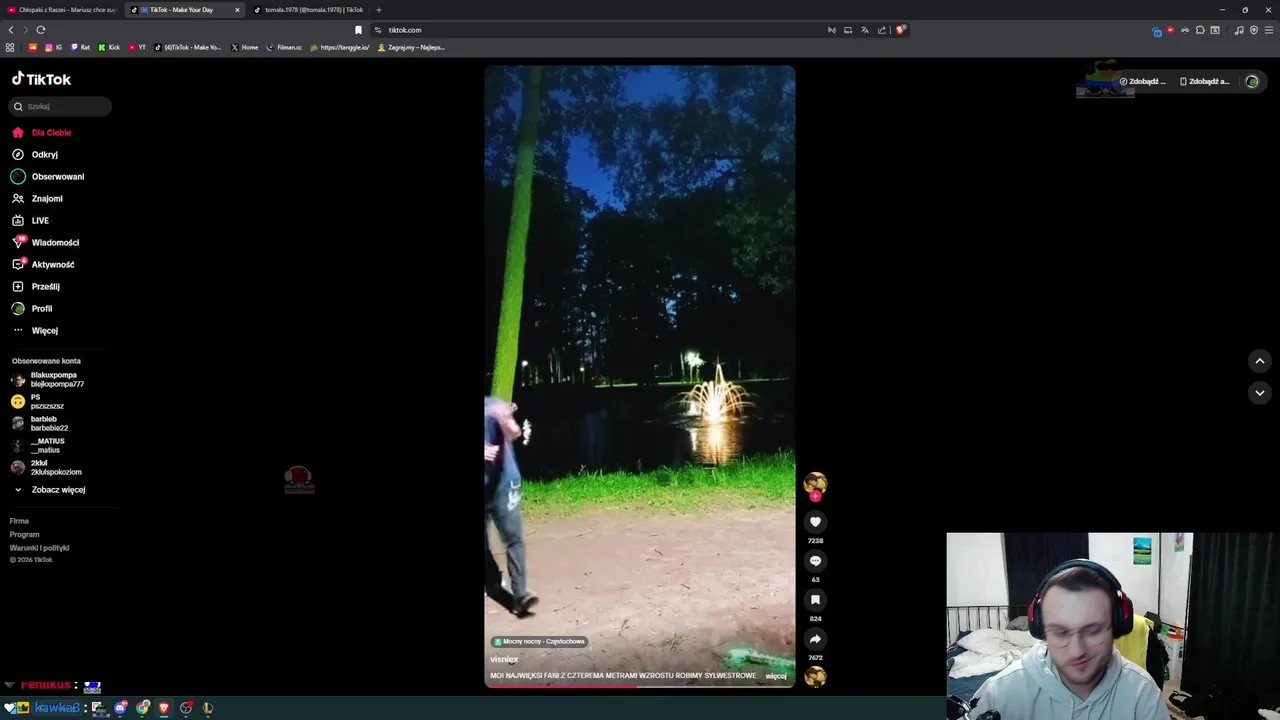Open Filman.cc bookmark
Screen dimensions: 1280x720
click(x=285, y=47)
